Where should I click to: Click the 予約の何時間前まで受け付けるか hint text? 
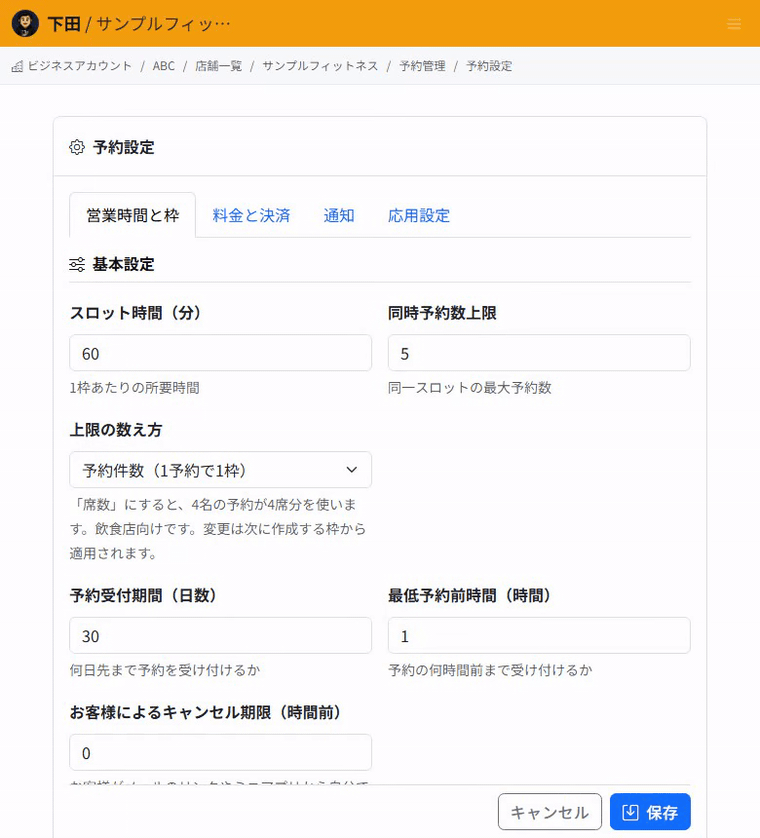(490, 670)
